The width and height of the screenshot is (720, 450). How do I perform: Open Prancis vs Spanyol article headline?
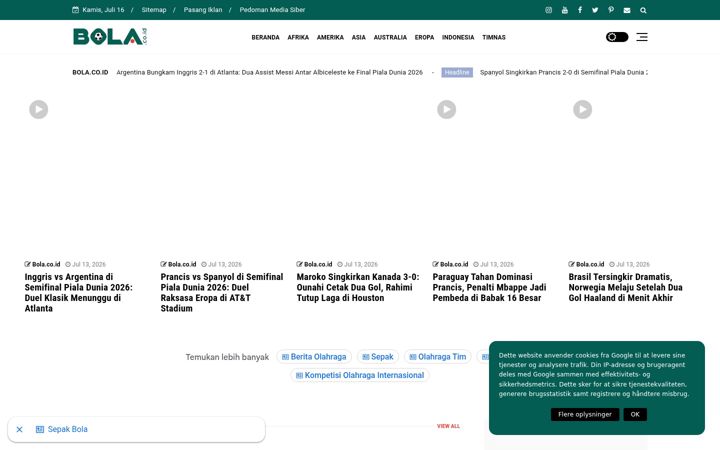pos(222,292)
